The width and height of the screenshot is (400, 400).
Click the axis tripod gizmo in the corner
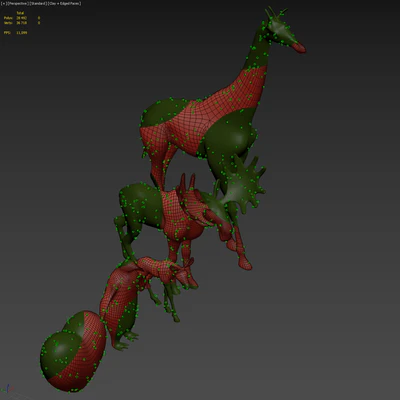(x=8, y=389)
